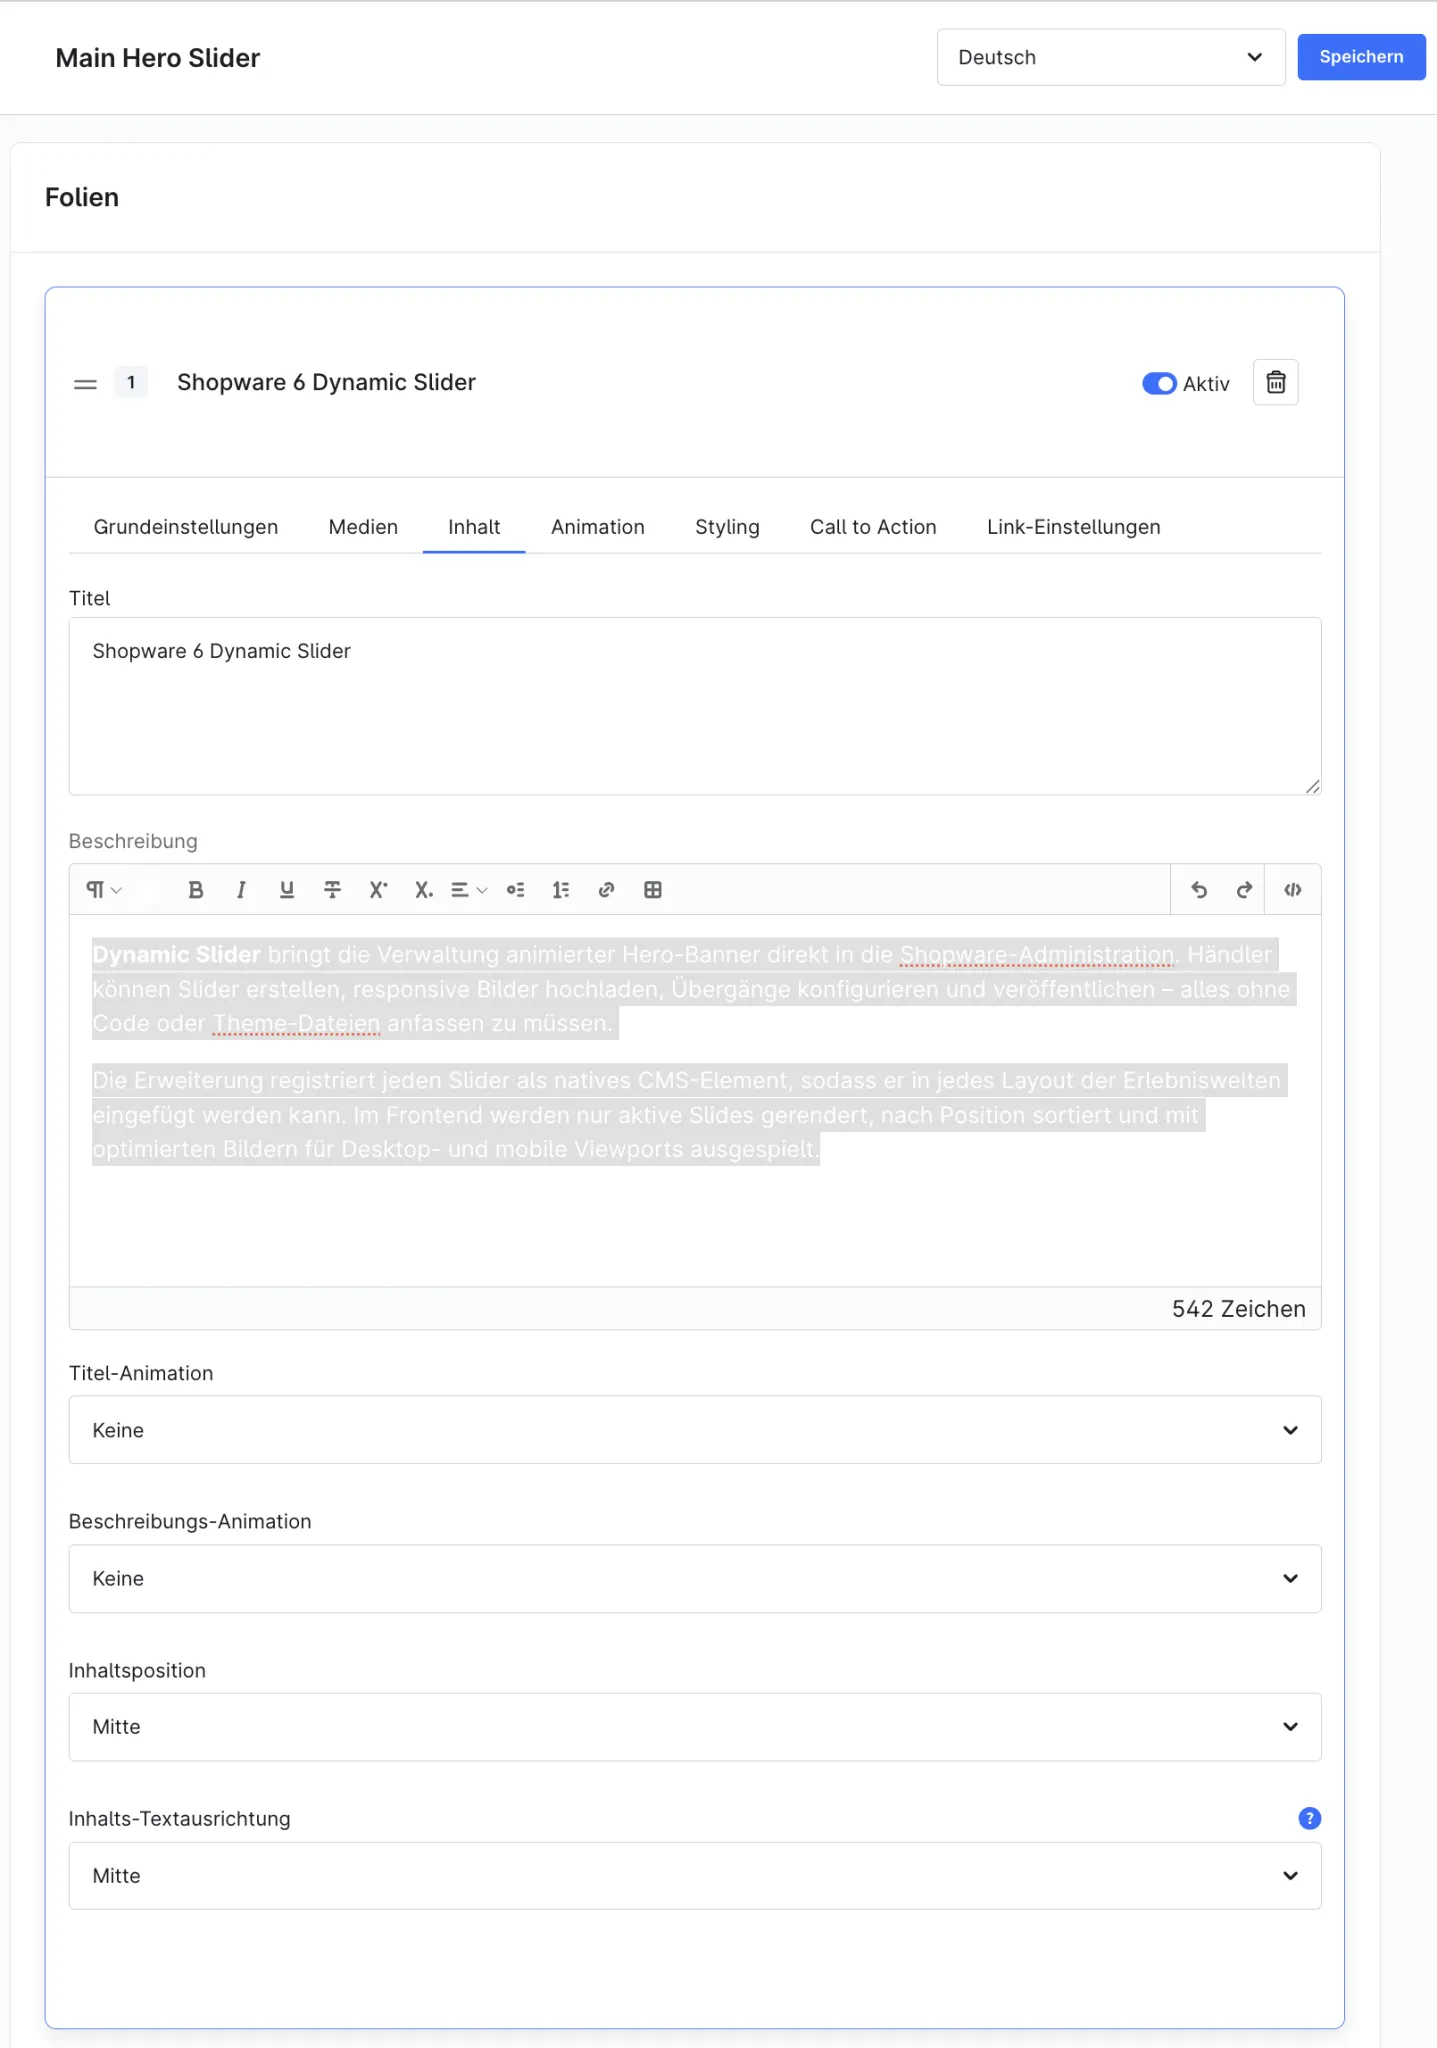The height and width of the screenshot is (2048, 1437).
Task: Toggle bold formatting in description editor
Action: 196,890
